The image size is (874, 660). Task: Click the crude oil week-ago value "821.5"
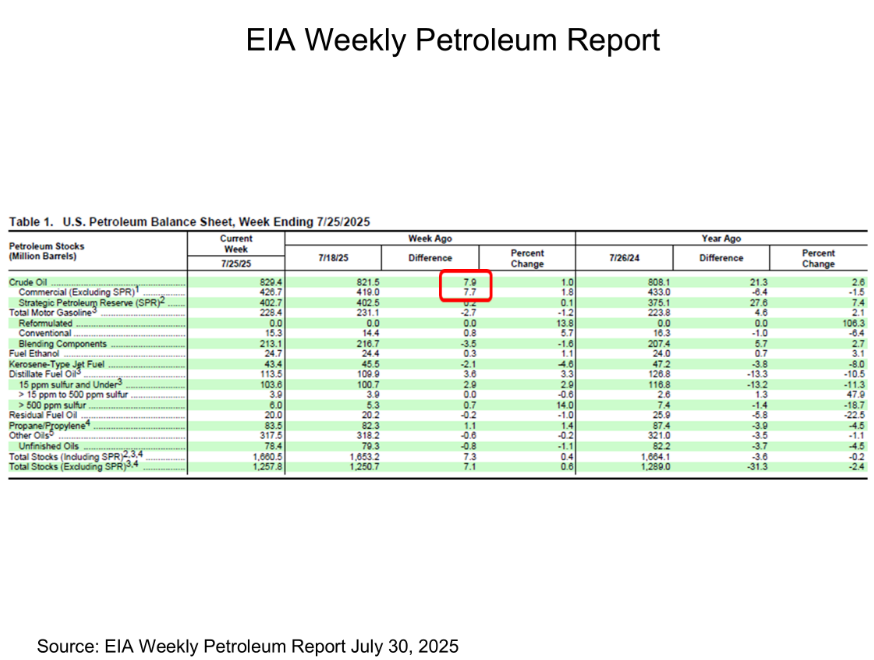368,283
